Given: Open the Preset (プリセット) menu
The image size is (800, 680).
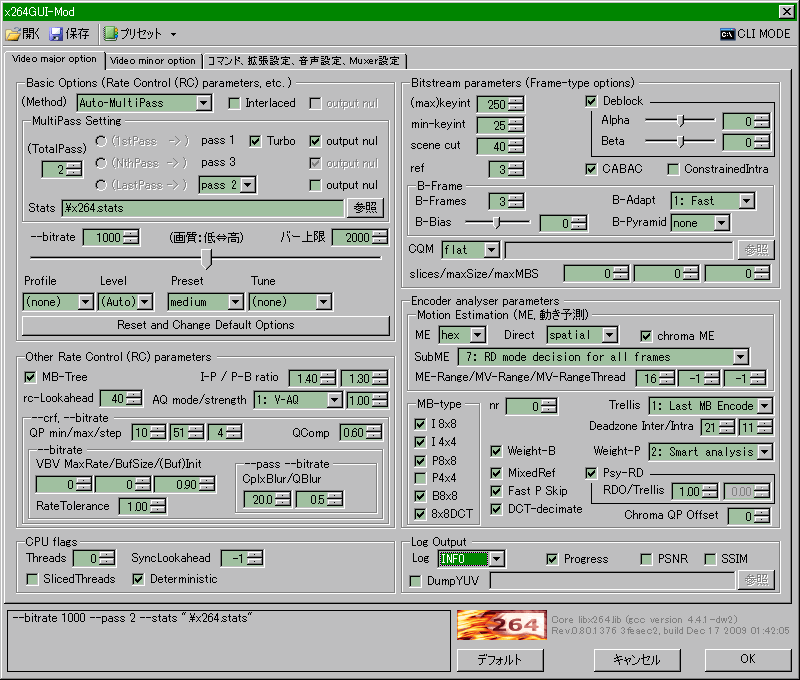Looking at the screenshot, I should 140,34.
